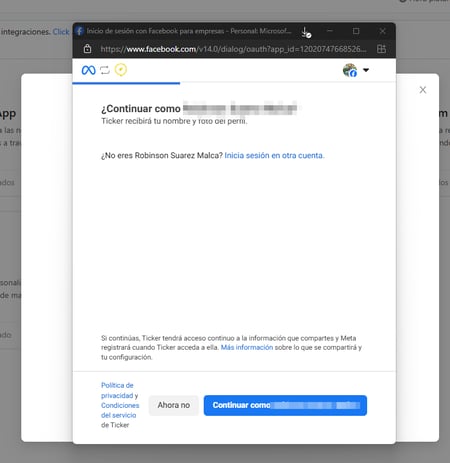Click the yellow Ticker app icon
The height and width of the screenshot is (463, 450).
tap(121, 70)
